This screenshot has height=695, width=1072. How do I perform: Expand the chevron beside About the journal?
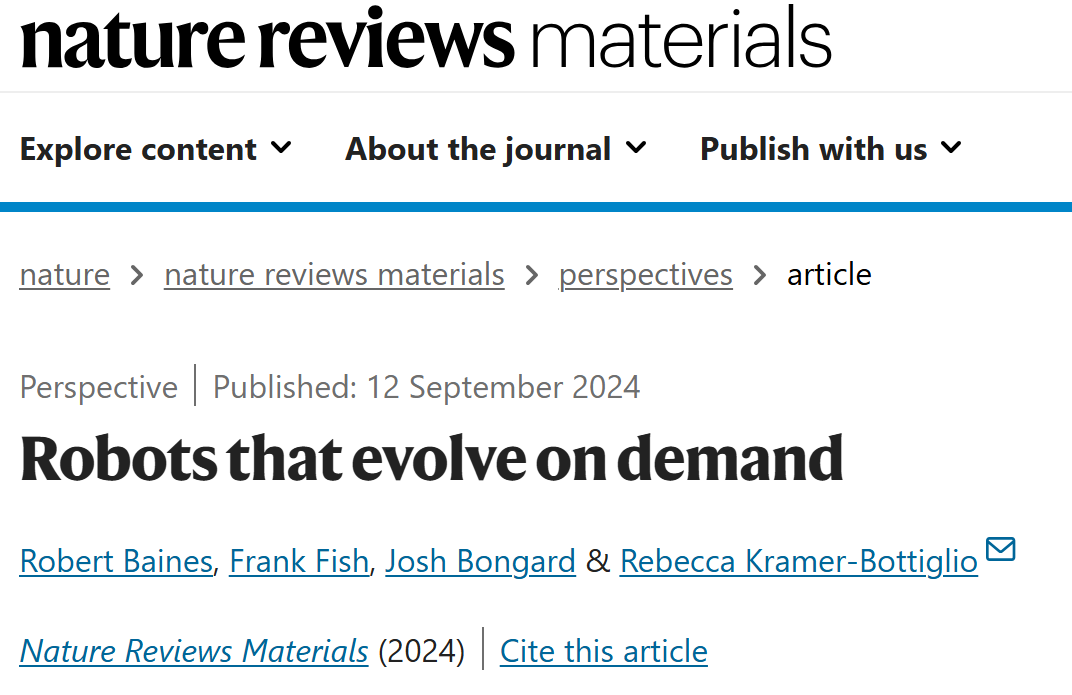pos(636,148)
